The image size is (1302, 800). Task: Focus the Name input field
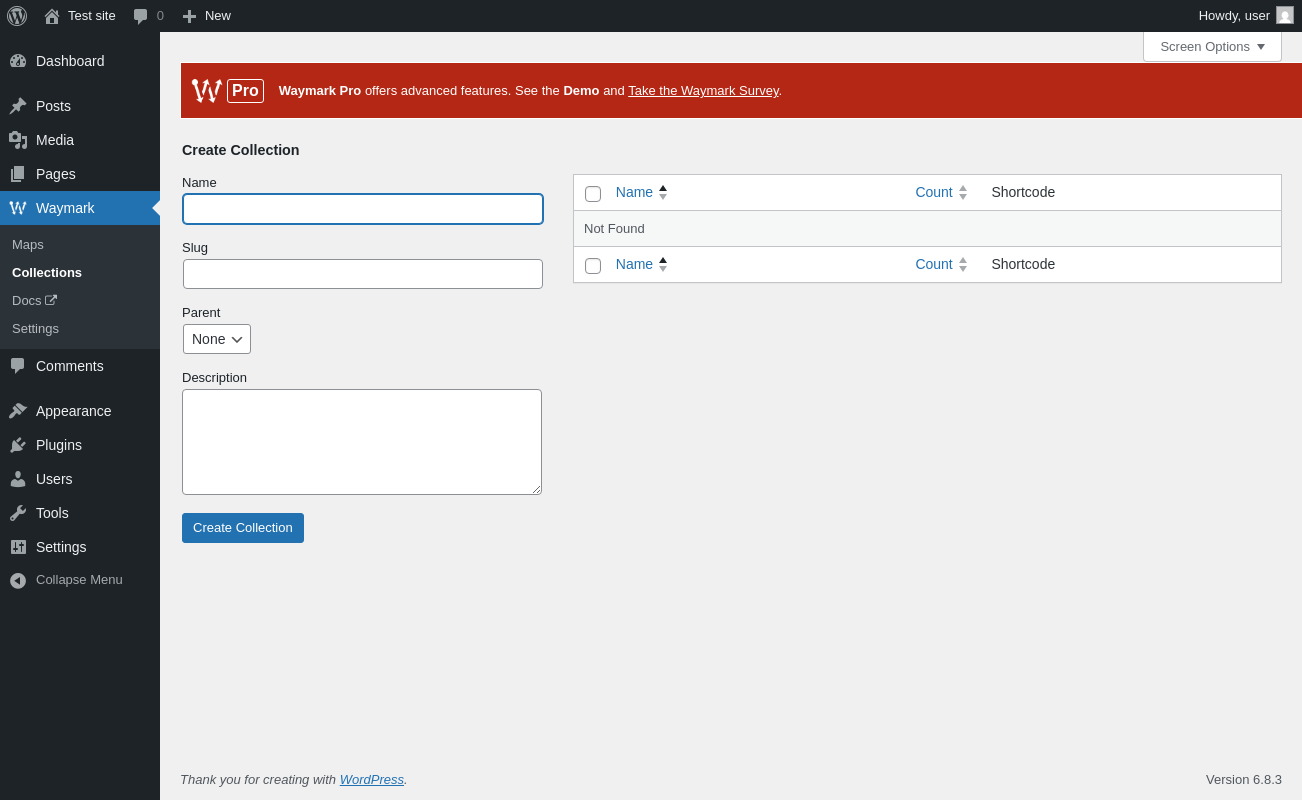pyautogui.click(x=363, y=209)
